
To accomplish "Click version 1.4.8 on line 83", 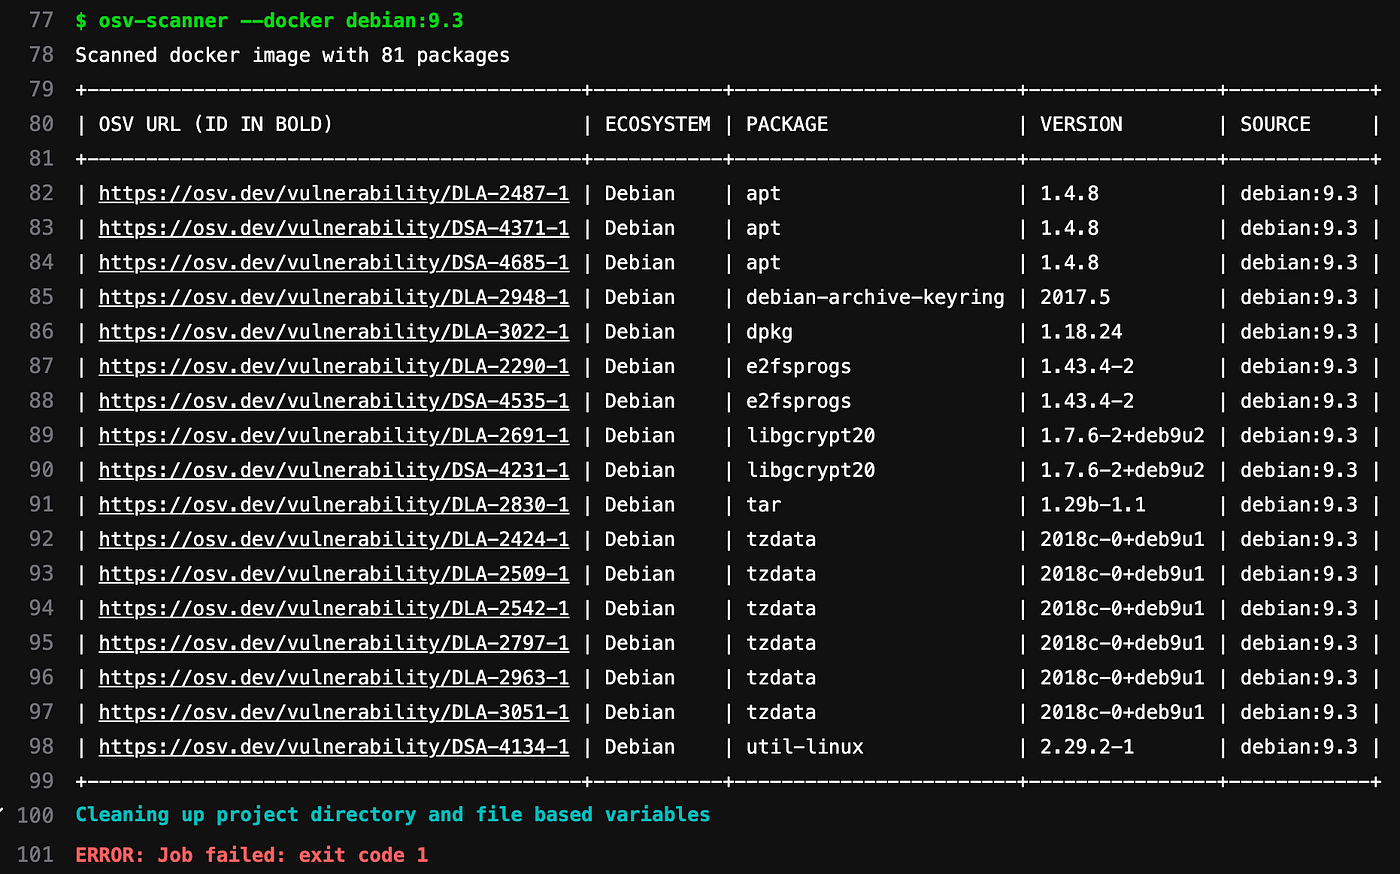I will (1069, 228).
